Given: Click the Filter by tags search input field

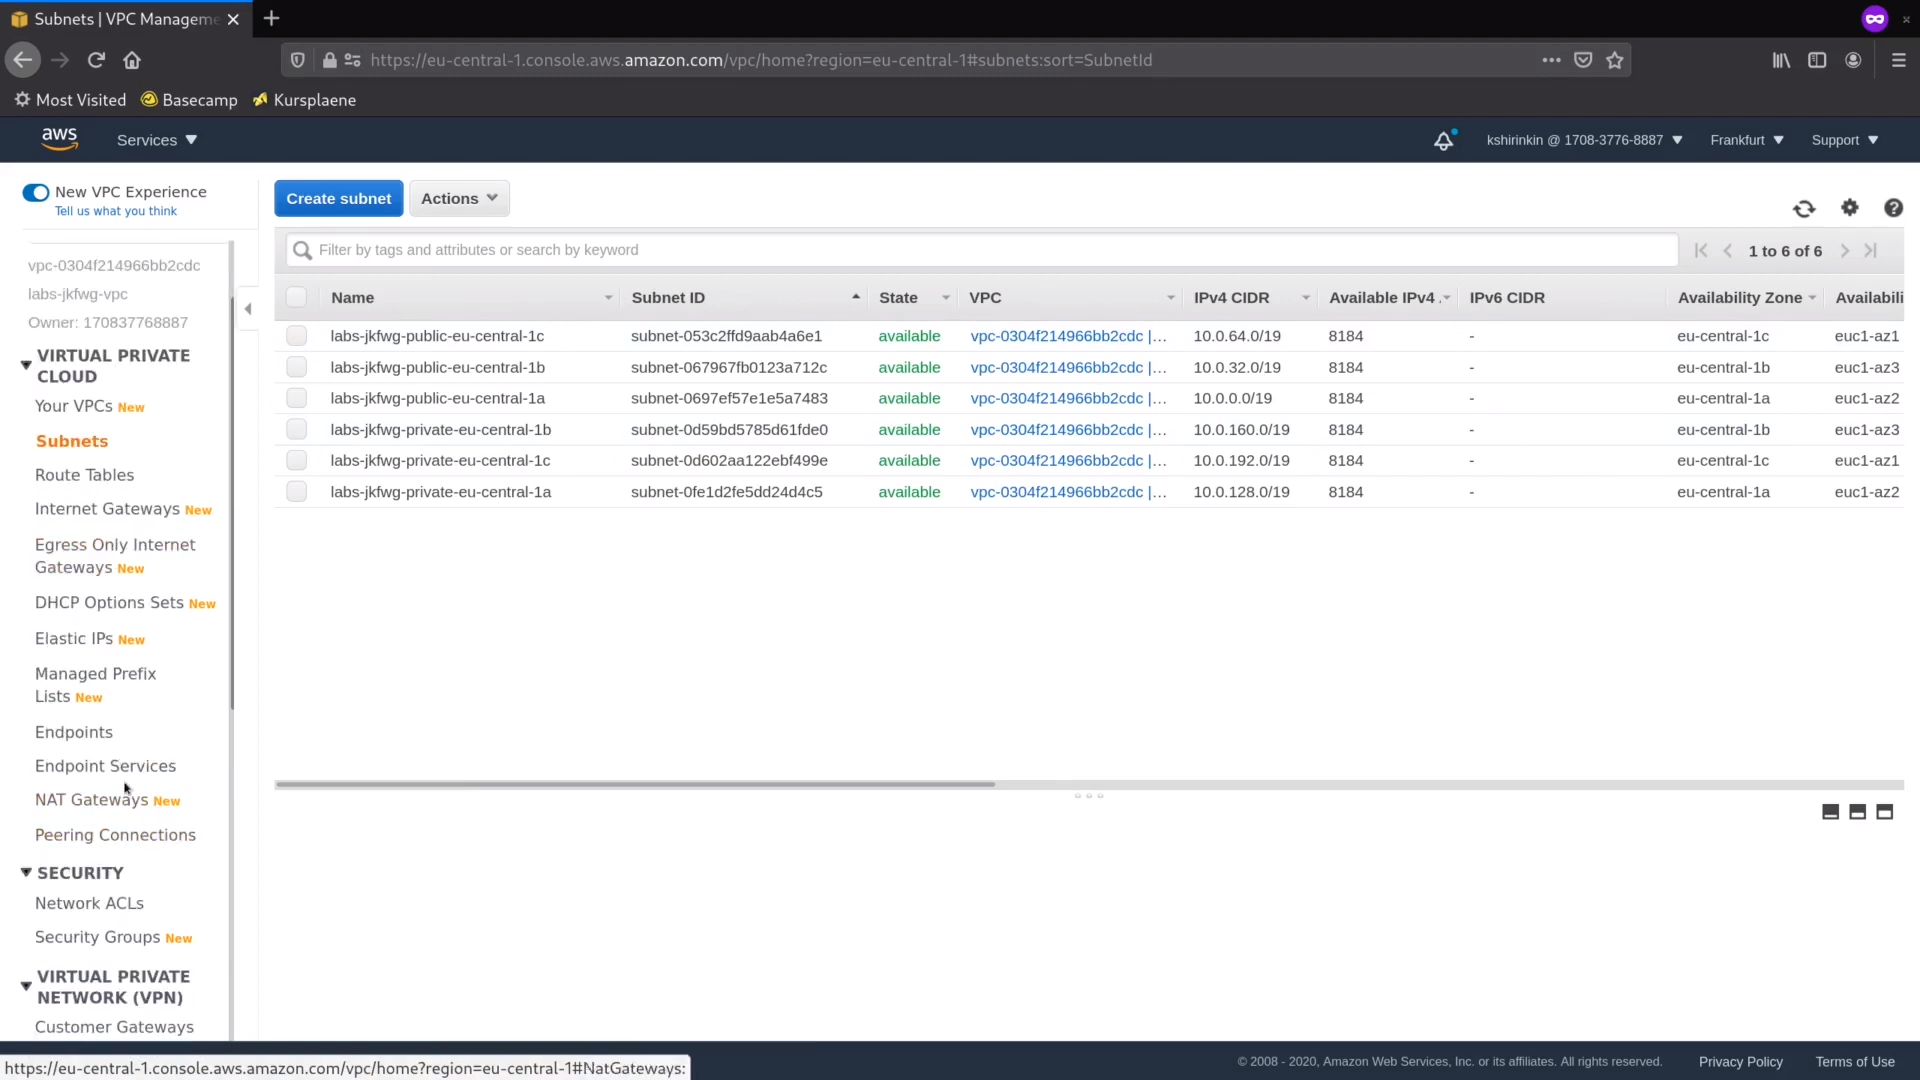Looking at the screenshot, I should pyautogui.click(x=980, y=249).
